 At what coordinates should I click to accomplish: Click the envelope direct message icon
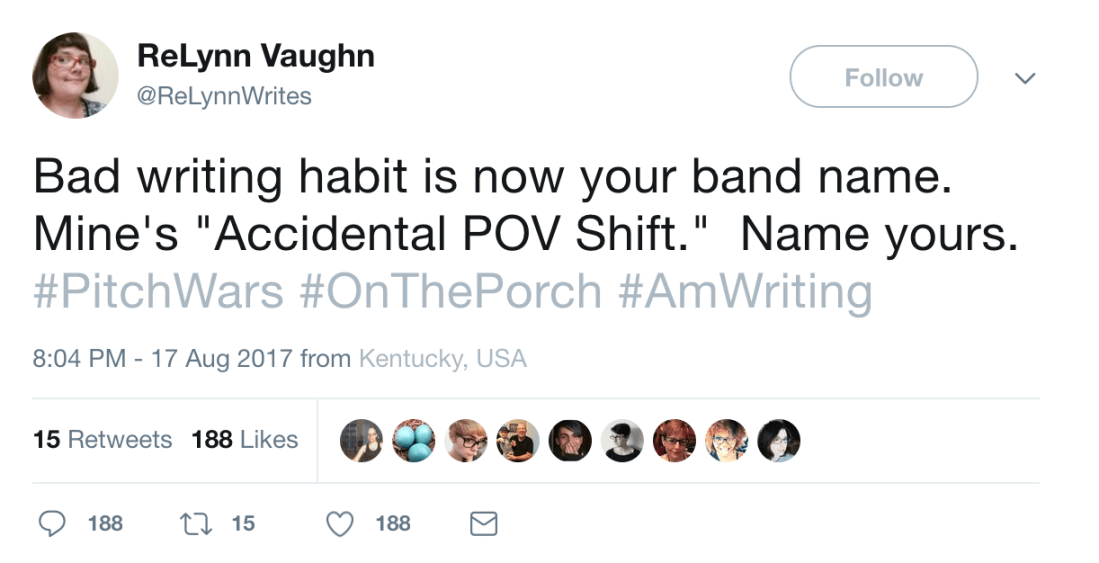point(484,523)
